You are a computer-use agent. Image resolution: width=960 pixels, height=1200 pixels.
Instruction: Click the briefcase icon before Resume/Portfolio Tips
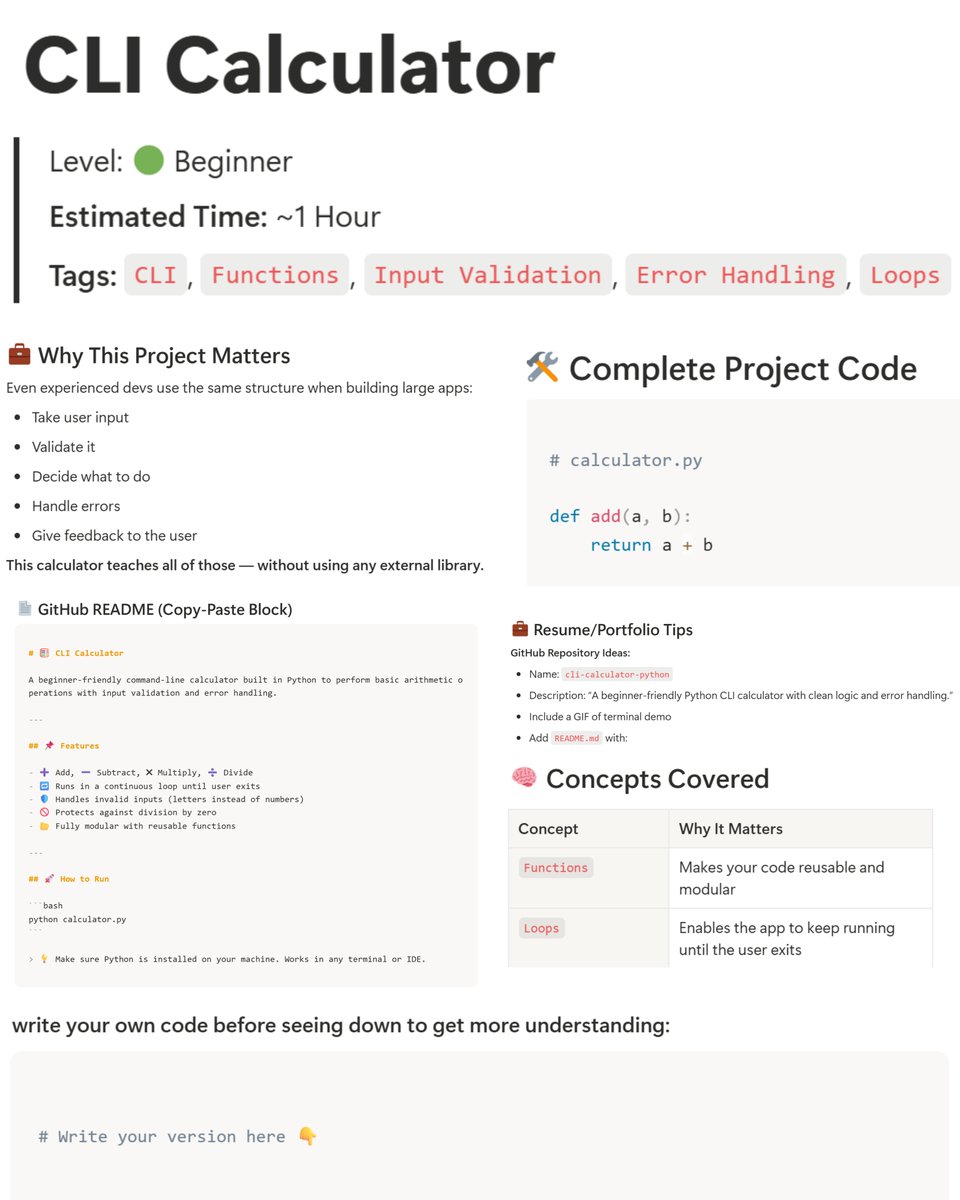click(x=519, y=629)
